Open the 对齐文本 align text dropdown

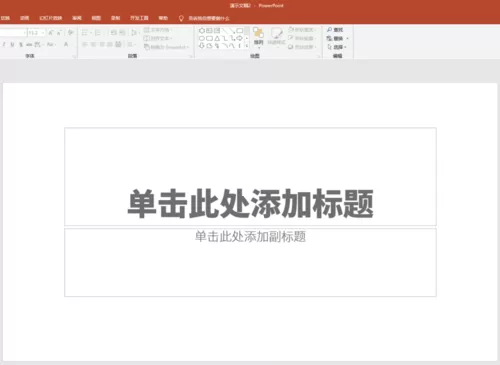coord(158,38)
